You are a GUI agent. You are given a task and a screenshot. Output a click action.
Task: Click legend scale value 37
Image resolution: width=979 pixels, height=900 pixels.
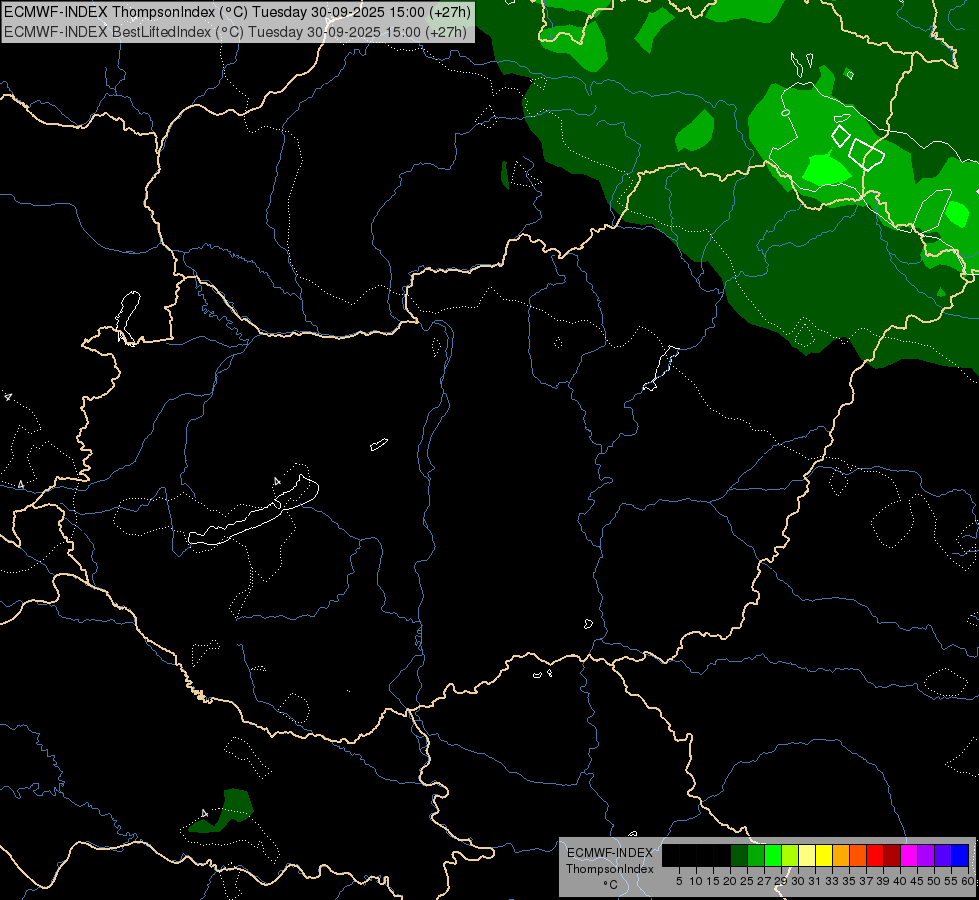coord(867,881)
